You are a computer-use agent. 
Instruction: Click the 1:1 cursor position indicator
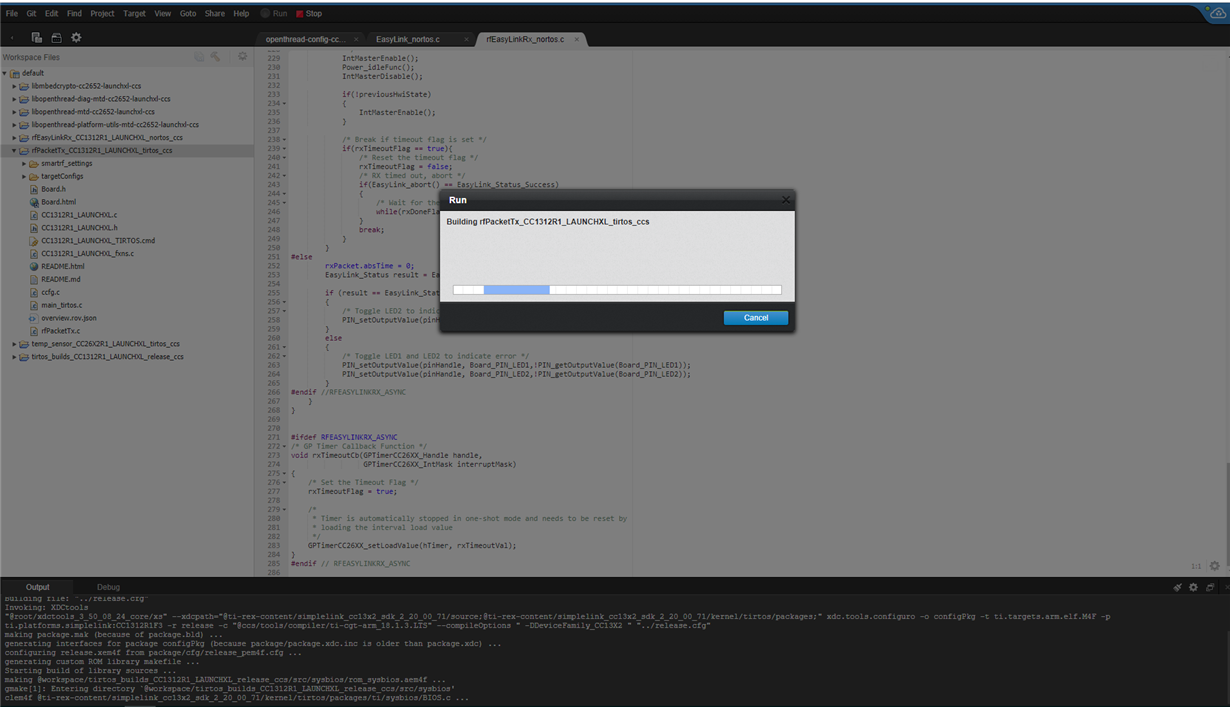point(1195,566)
